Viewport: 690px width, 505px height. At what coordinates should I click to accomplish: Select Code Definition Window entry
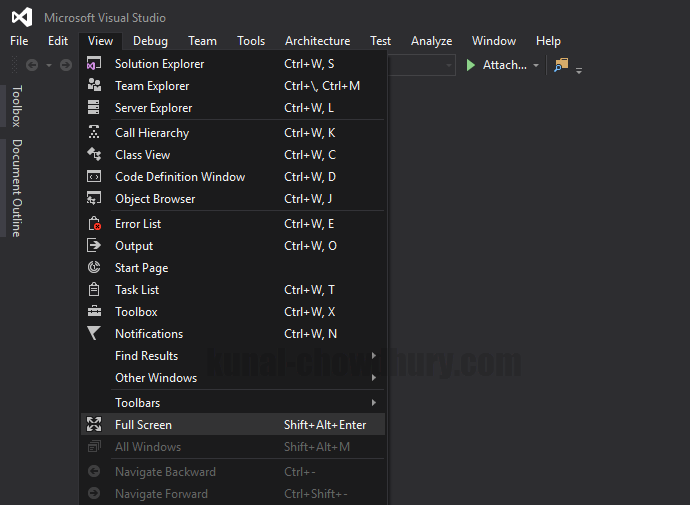[x=233, y=176]
